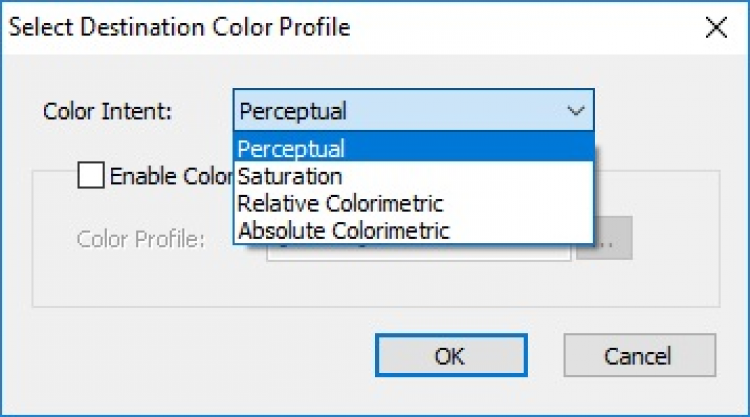Click the blank area right of the Color Intent dropdown

(x=660, y=111)
